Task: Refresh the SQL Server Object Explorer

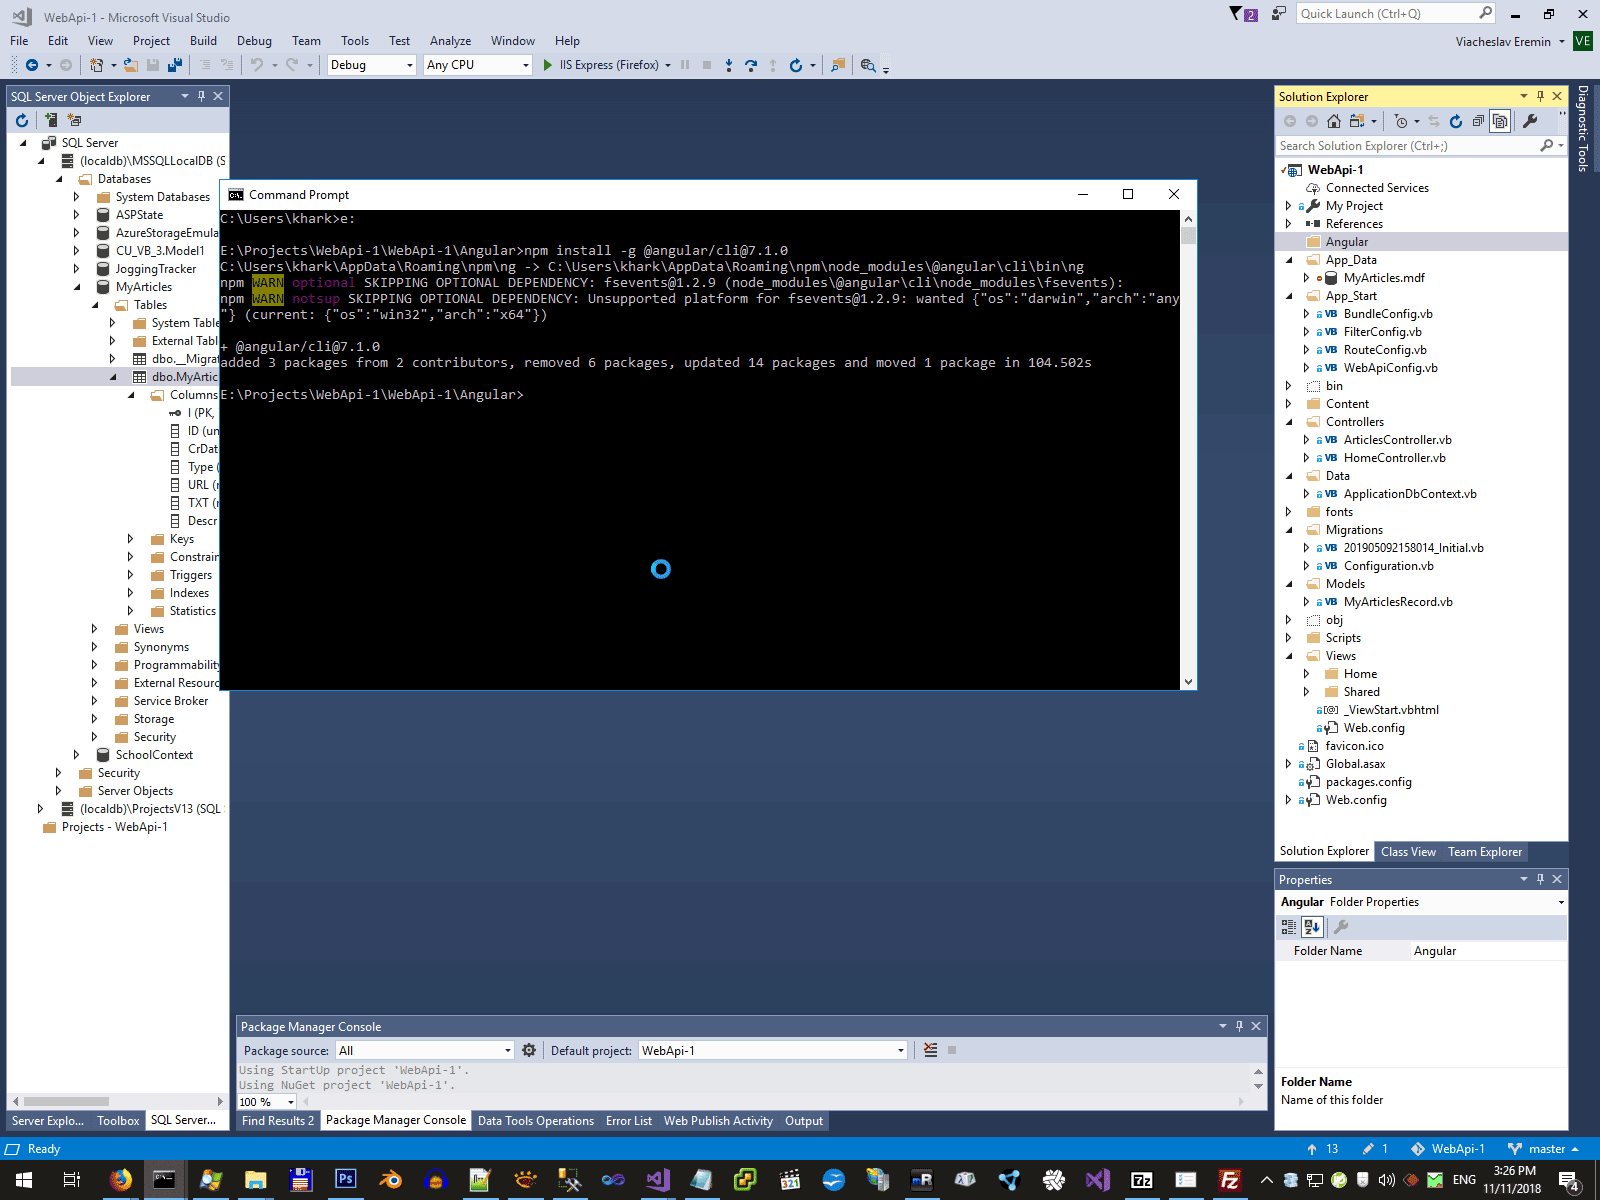Action: point(22,120)
